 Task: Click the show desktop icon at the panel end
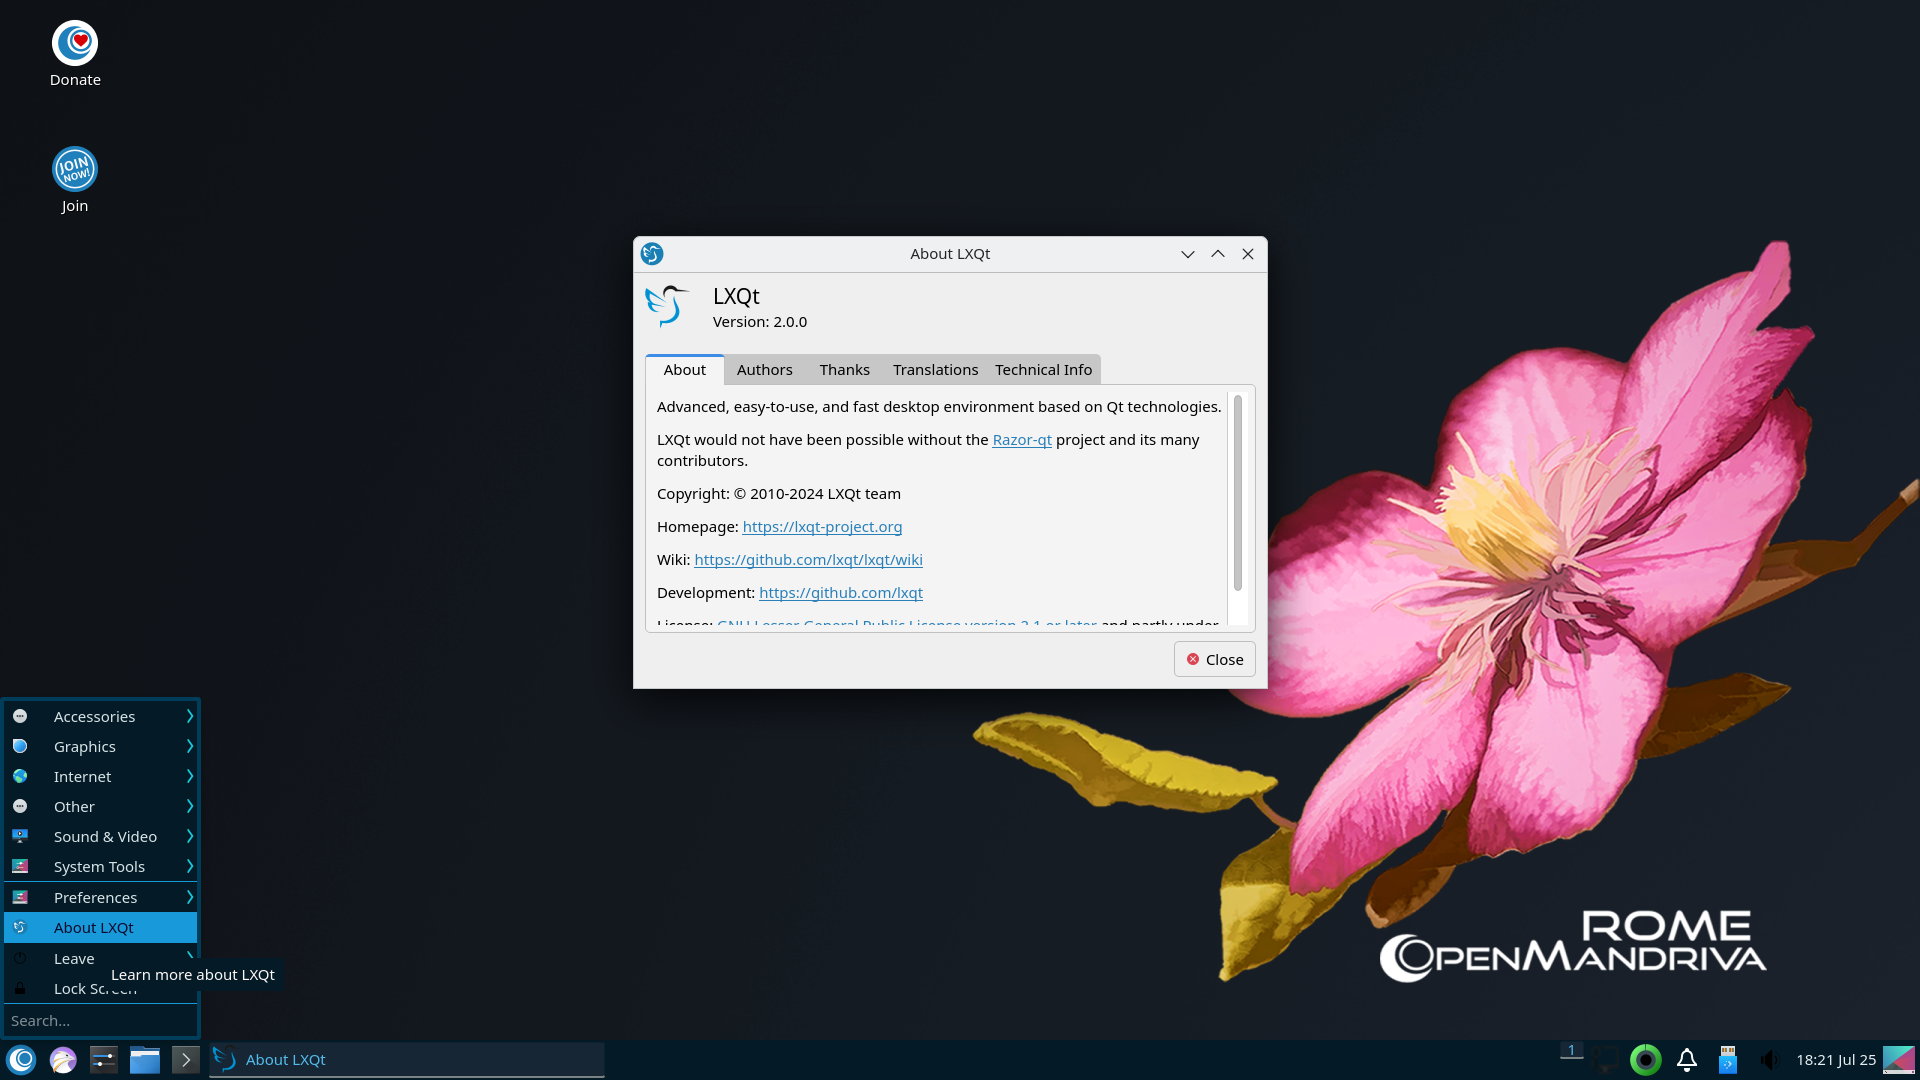[1899, 1060]
